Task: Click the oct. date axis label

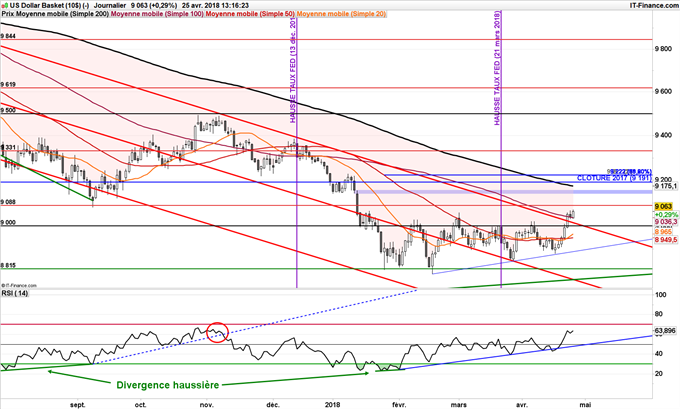Action: pos(141,405)
